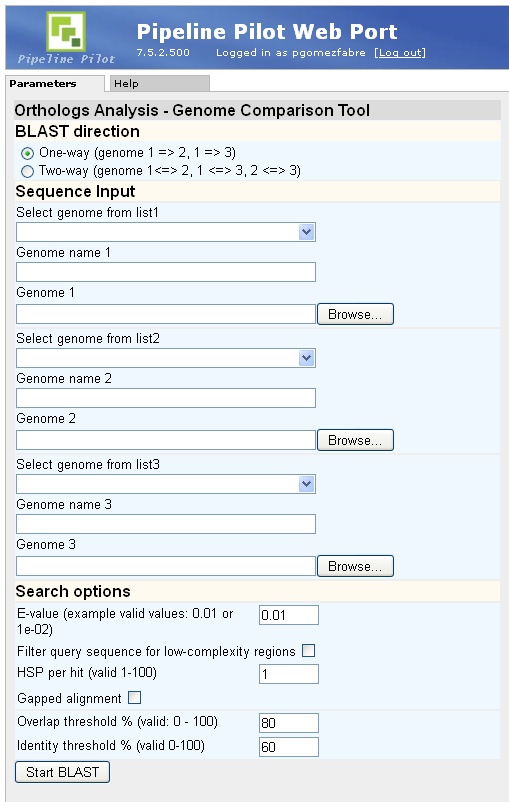
Task: Open the Select genome from list1 dropdown
Action: coord(166,232)
